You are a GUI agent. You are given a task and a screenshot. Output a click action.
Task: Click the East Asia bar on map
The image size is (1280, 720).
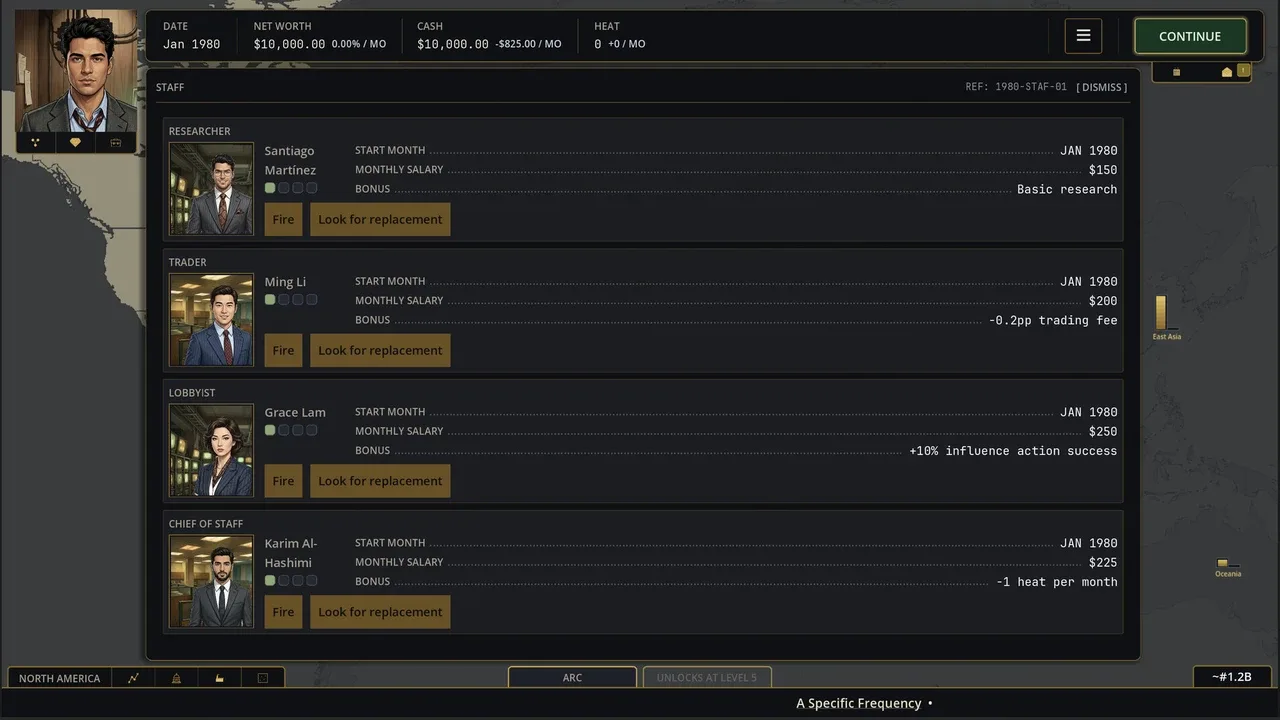1161,313
